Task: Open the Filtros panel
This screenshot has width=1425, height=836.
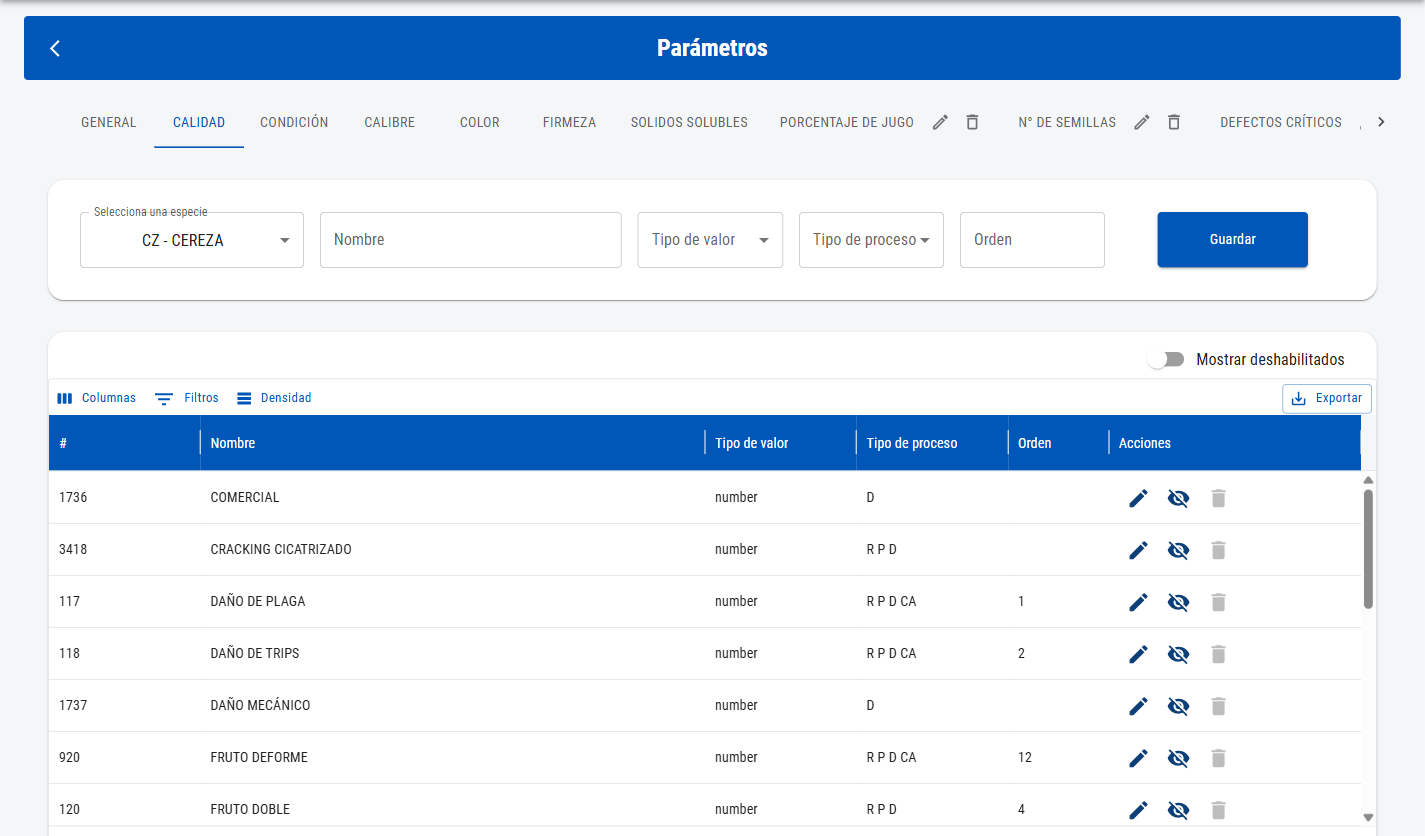Action: click(187, 398)
